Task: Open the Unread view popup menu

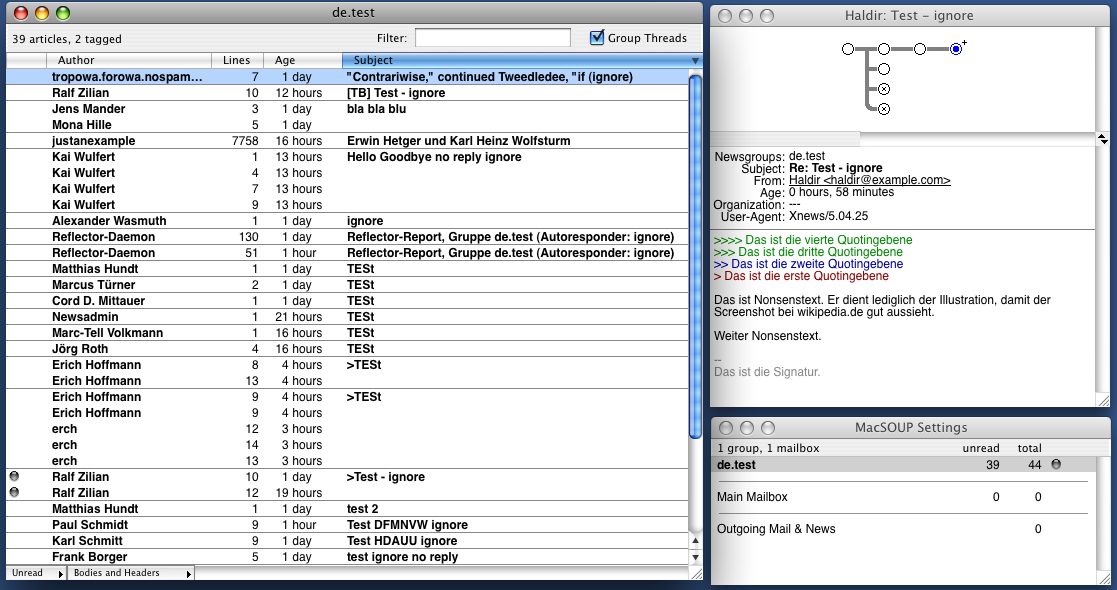Action: (36, 573)
